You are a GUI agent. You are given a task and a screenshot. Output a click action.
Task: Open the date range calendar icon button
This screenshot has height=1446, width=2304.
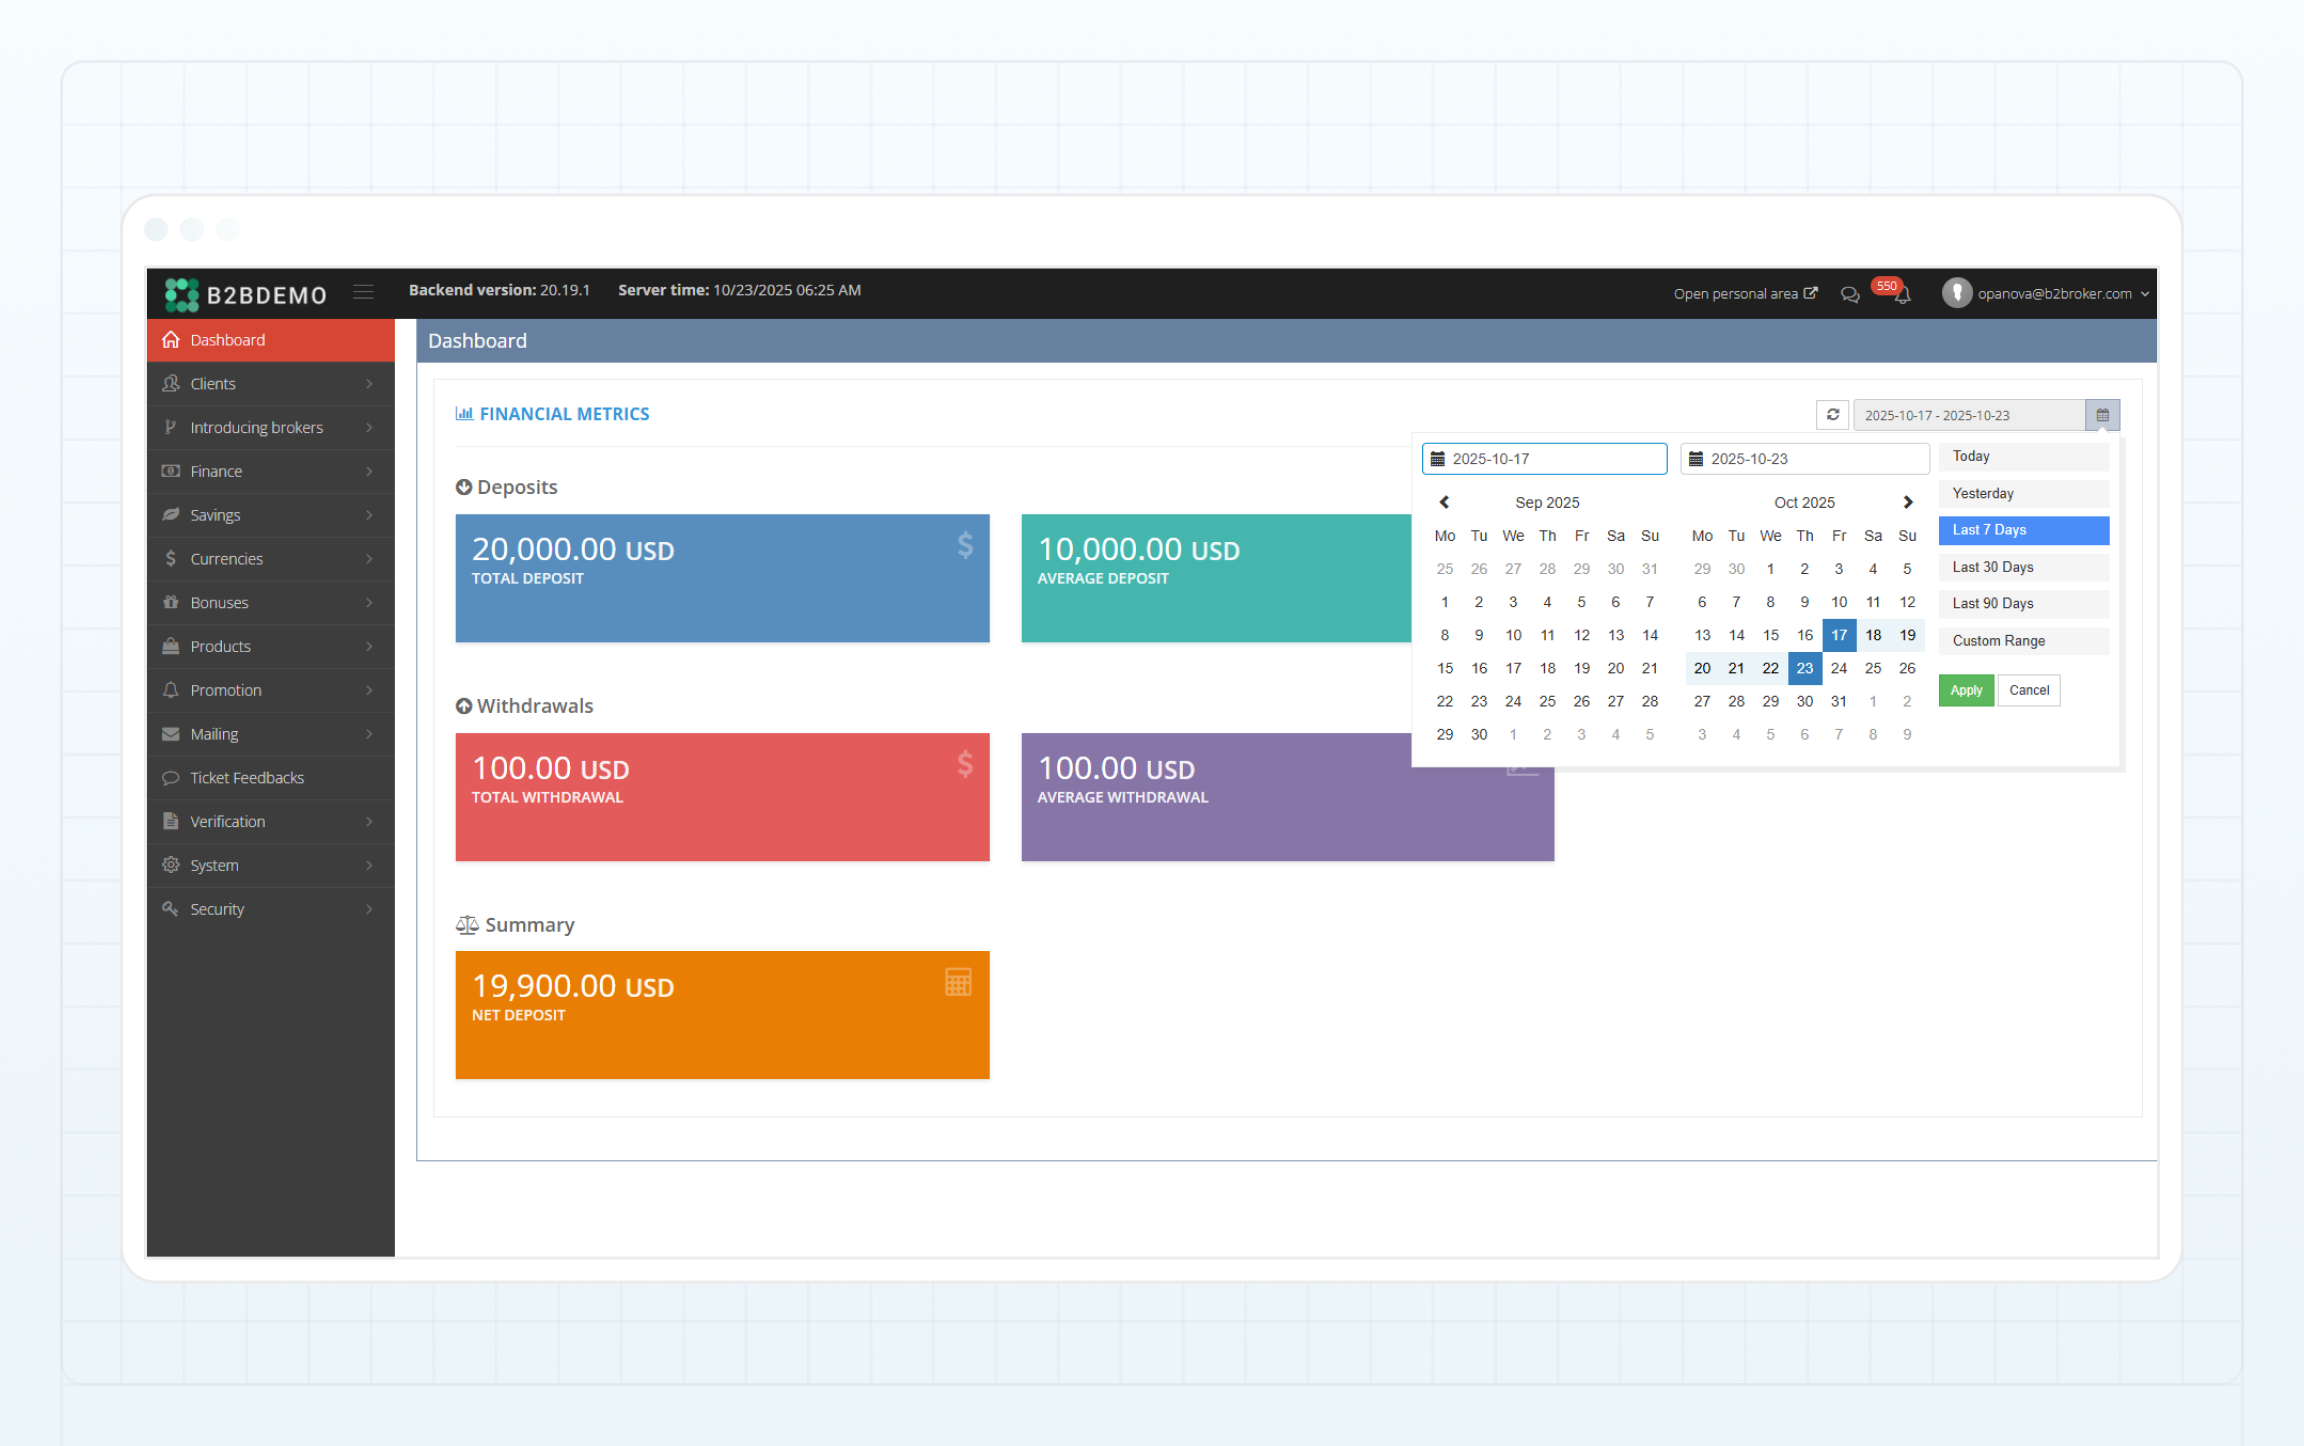point(2102,415)
